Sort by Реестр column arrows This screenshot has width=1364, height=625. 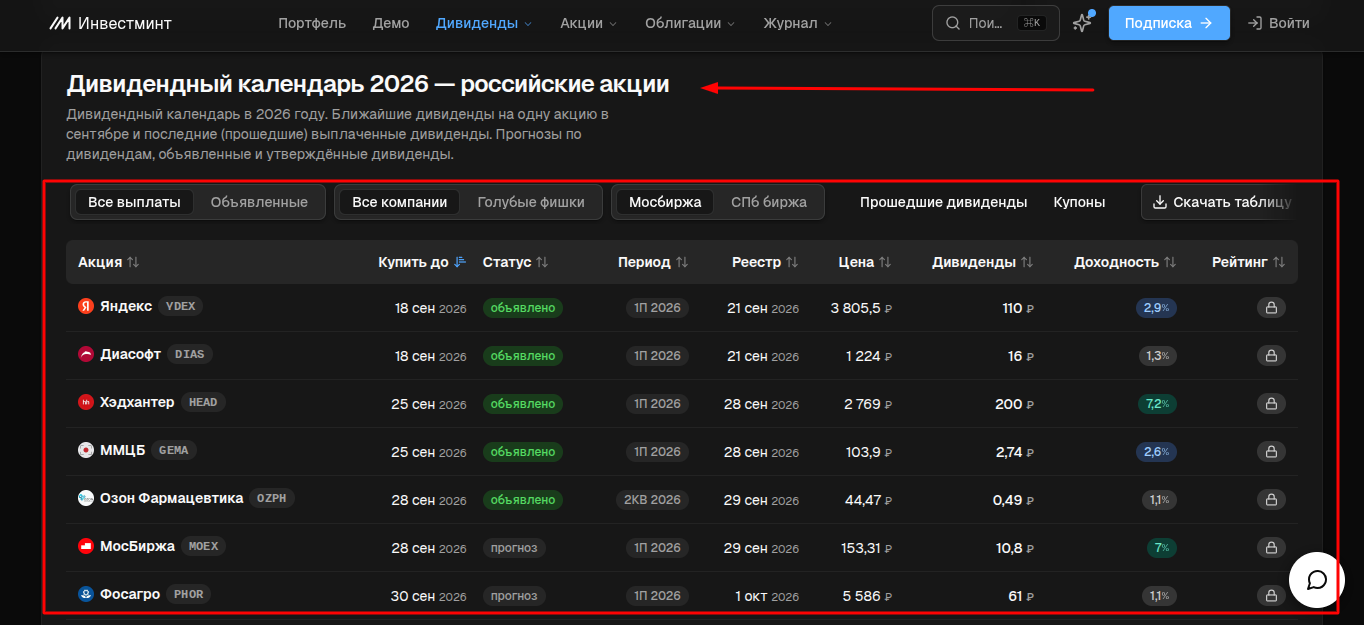coord(792,262)
